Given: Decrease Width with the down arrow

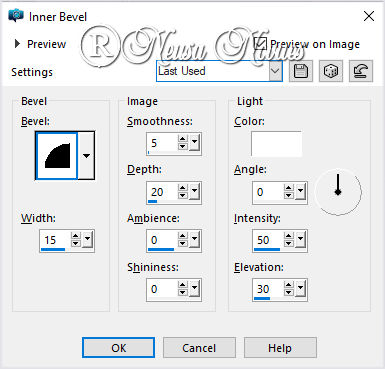Looking at the screenshot, I should (x=76, y=244).
